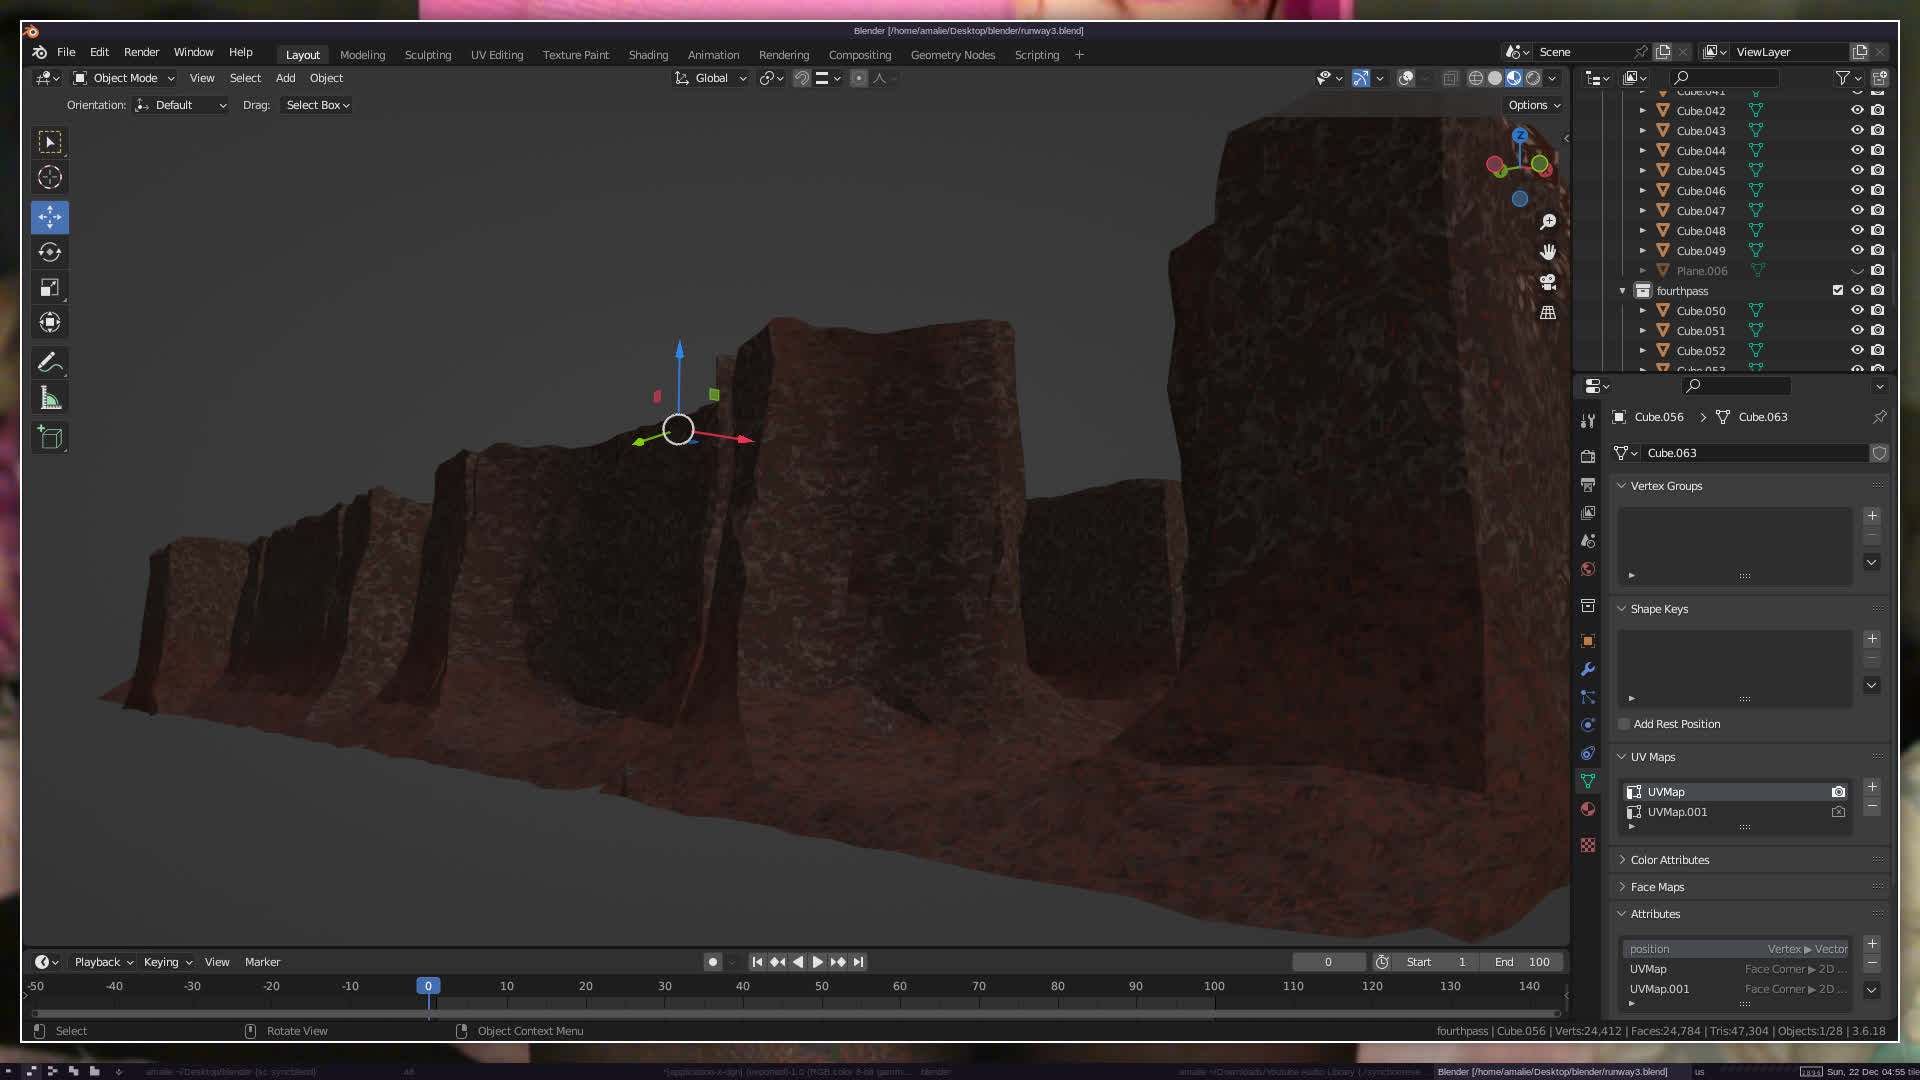Open the Material properties tab
Screen dimensions: 1920x1080
tap(1588, 809)
